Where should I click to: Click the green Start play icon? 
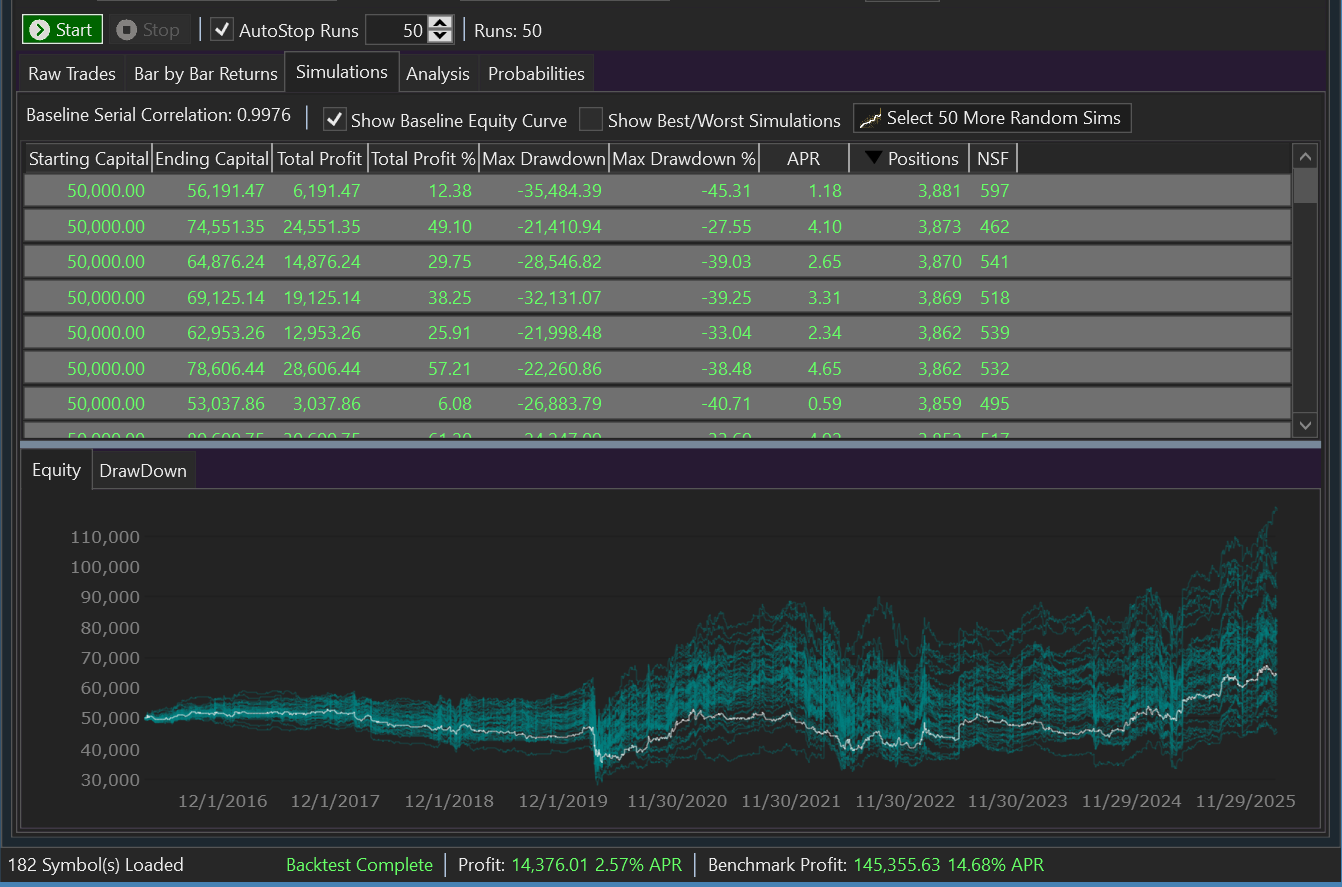[39, 30]
